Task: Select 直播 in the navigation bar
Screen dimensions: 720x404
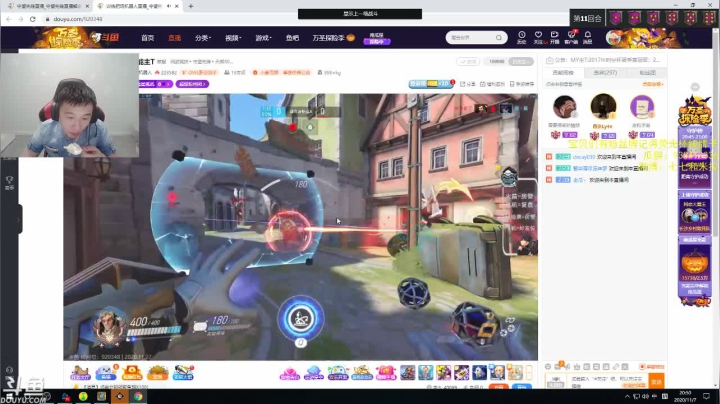Action: click(174, 38)
